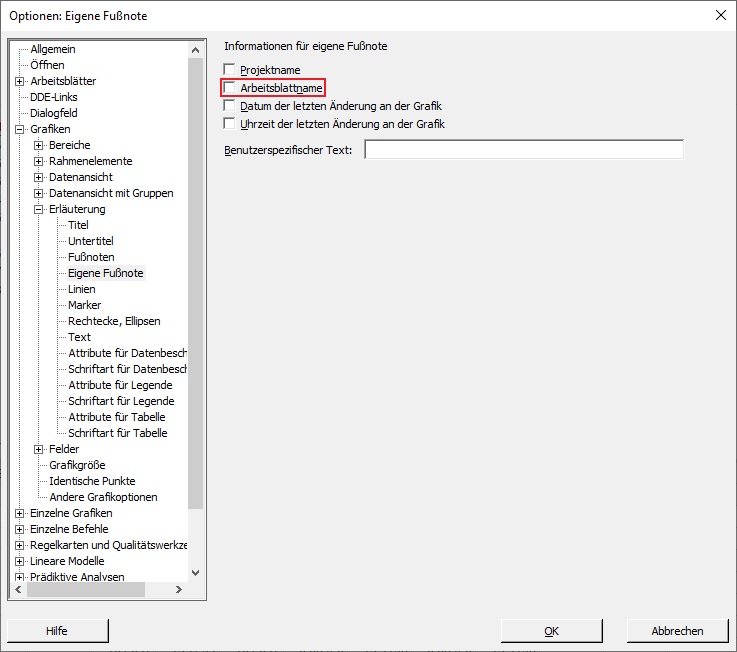The width and height of the screenshot is (737, 652).
Task: Select Attribute für Tabelle
Action: [x=117, y=417]
